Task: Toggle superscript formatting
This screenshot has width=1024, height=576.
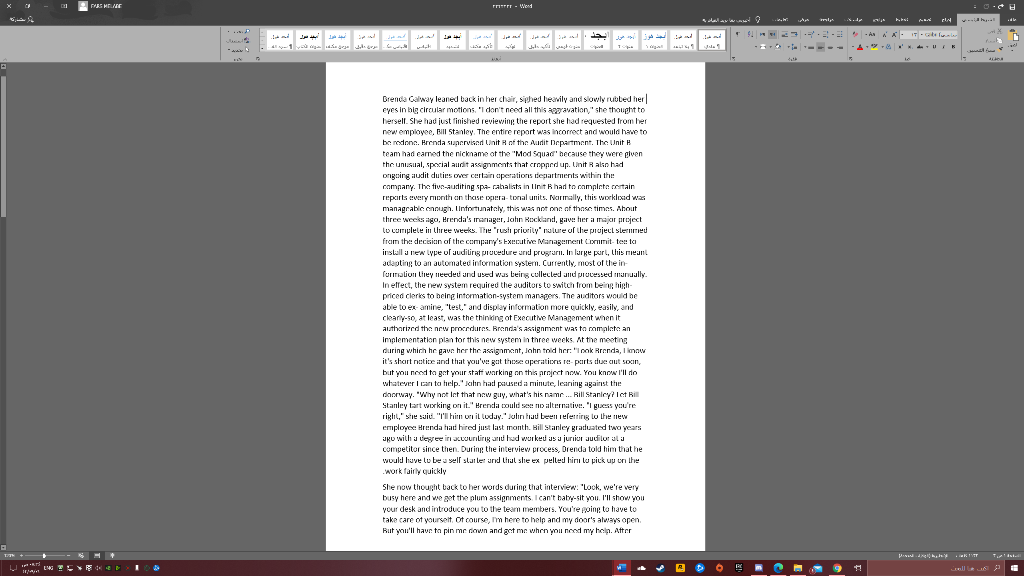Action: pyautogui.click(x=900, y=47)
